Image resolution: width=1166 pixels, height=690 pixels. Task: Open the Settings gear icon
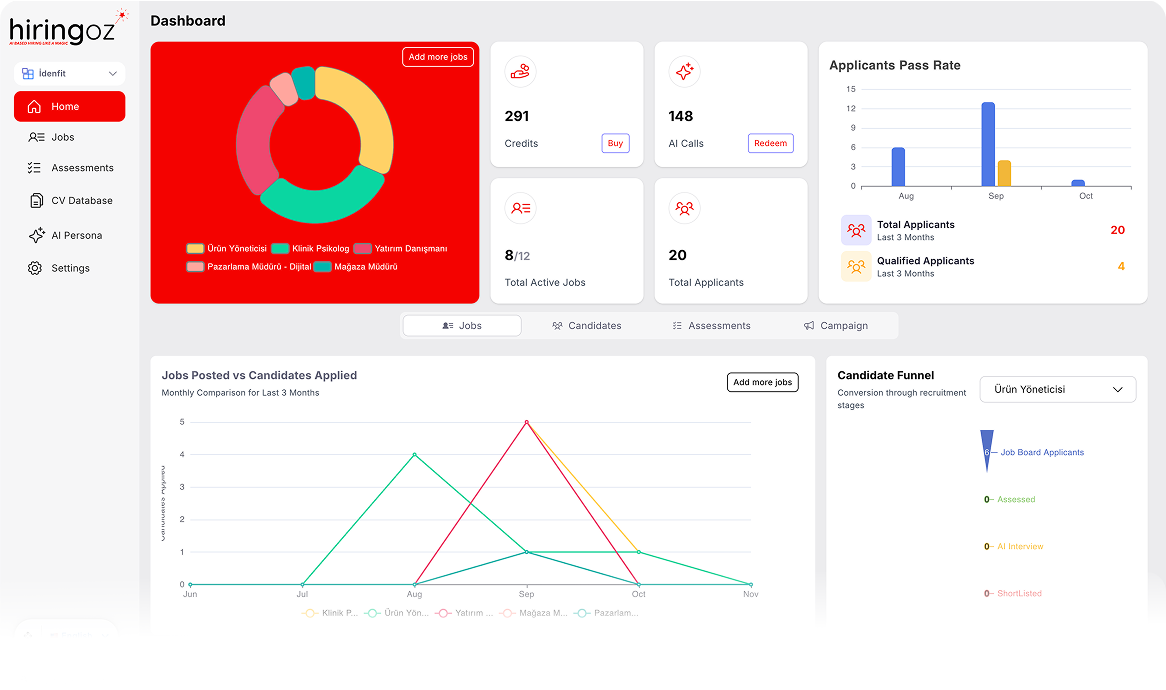pyautogui.click(x=35, y=268)
